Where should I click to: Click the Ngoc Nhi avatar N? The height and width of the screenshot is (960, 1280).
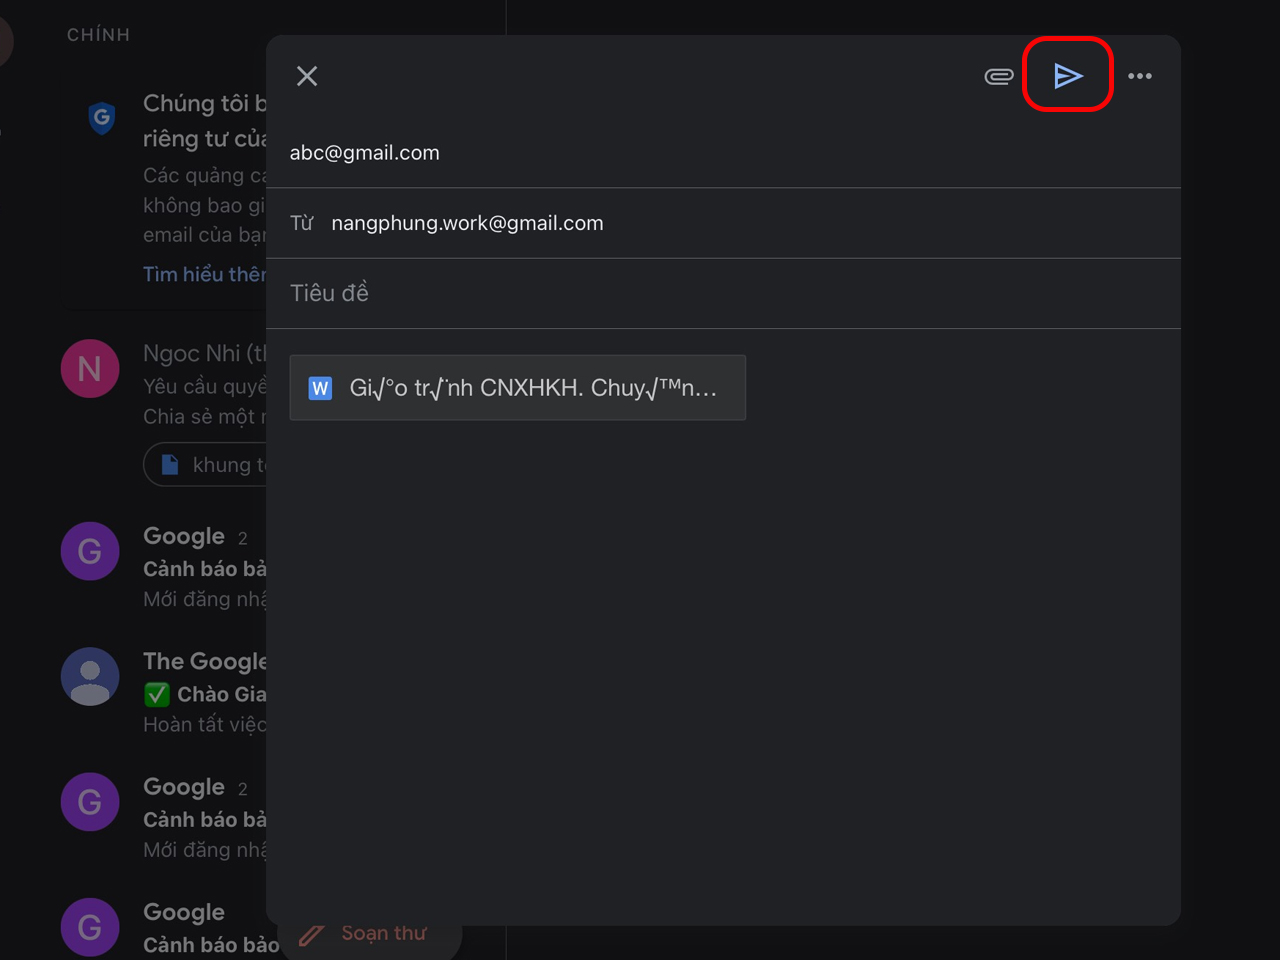(x=90, y=369)
